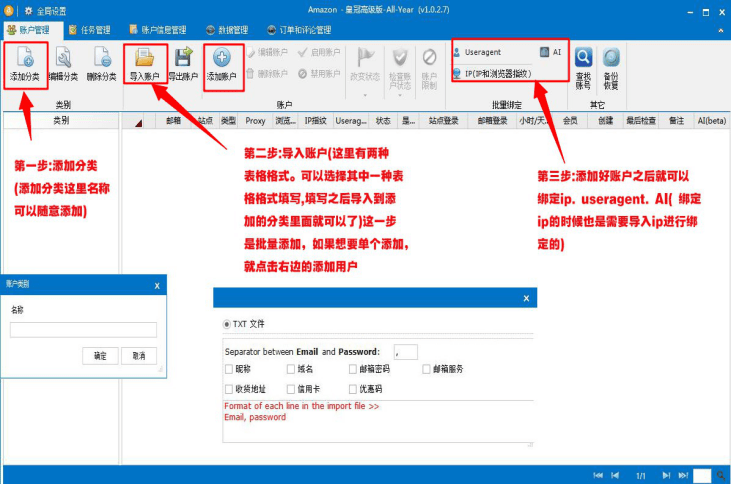Screen dimensions: 731x484
Task: Click 确定 in the account category dialog
Action: [100, 356]
